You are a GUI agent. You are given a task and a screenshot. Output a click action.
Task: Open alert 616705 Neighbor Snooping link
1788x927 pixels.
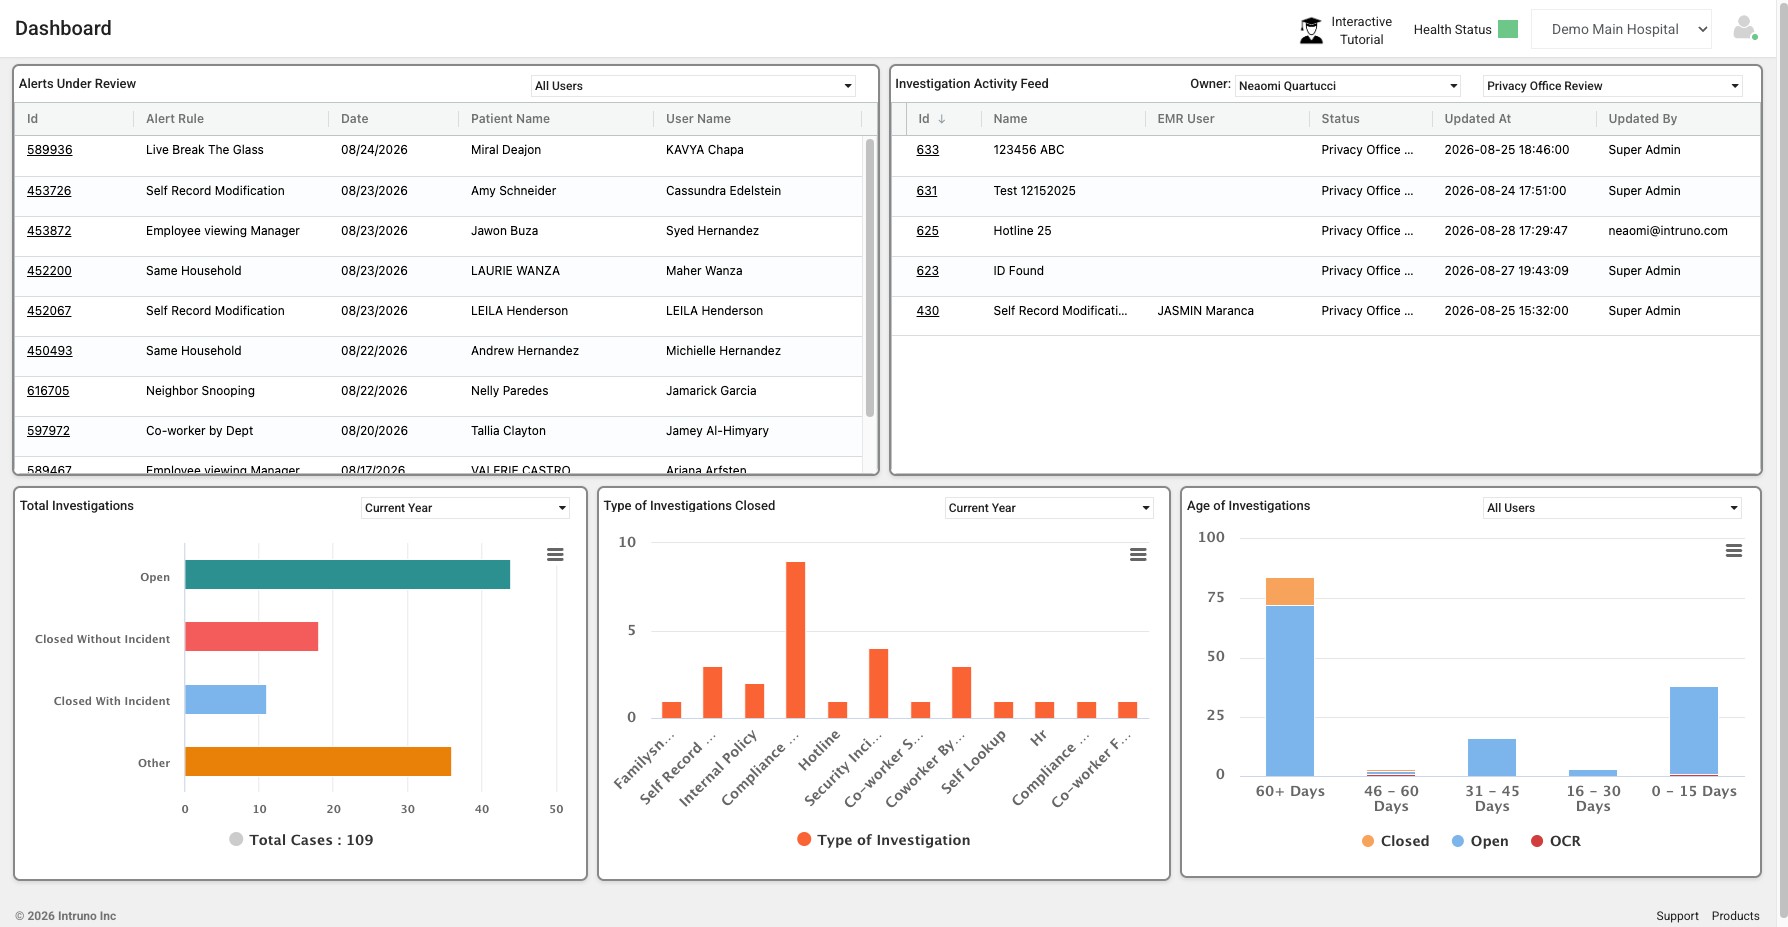48,391
